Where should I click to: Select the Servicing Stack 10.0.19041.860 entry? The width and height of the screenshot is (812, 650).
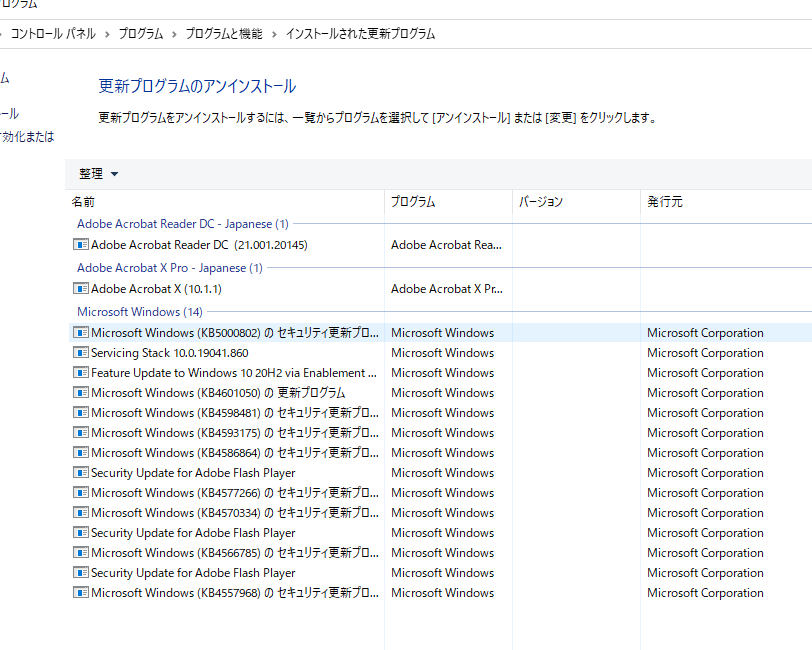[x=170, y=353]
